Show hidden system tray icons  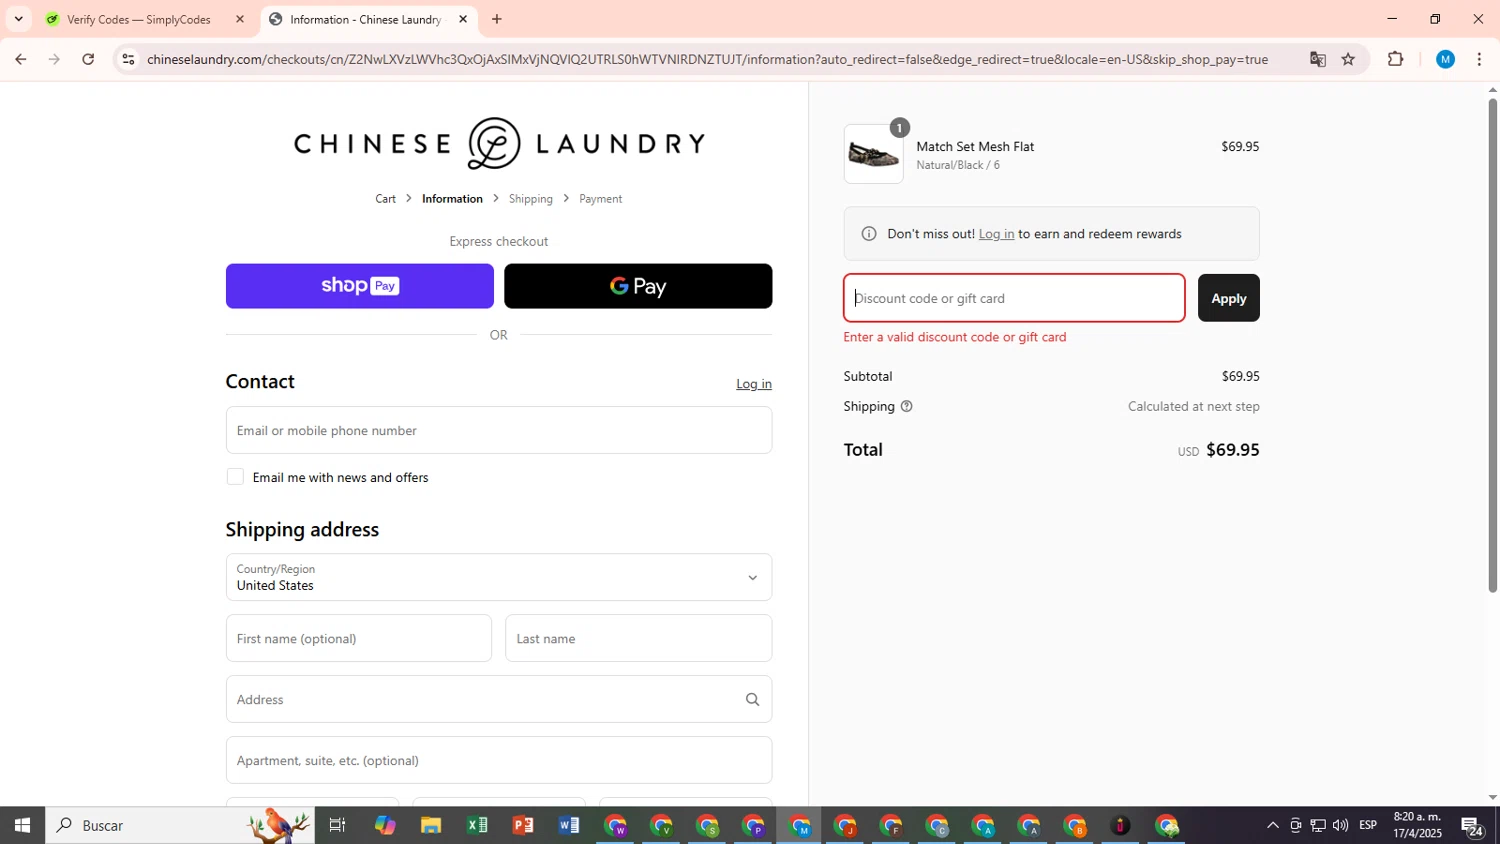(x=1272, y=825)
